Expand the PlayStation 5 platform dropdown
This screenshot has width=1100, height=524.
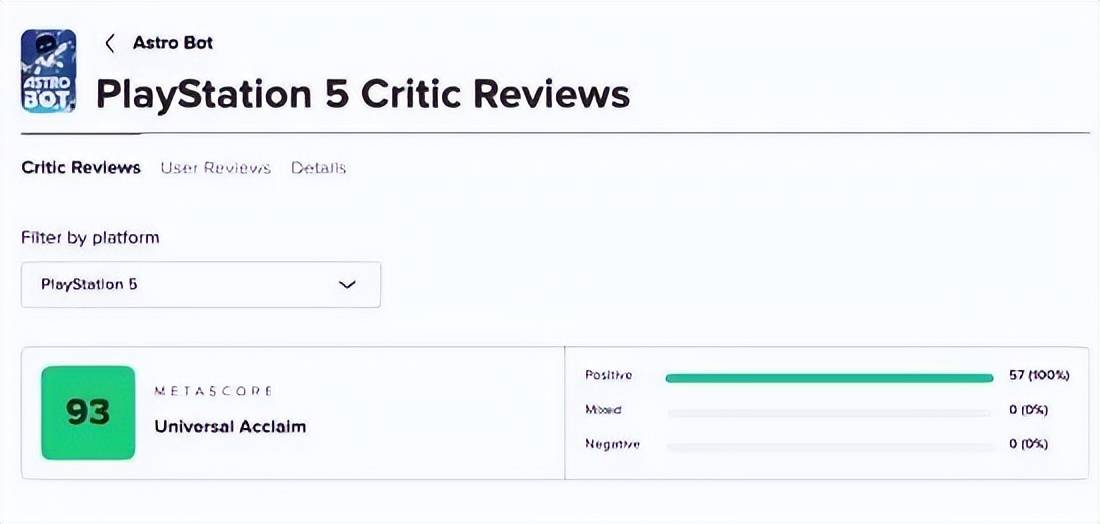tap(201, 285)
